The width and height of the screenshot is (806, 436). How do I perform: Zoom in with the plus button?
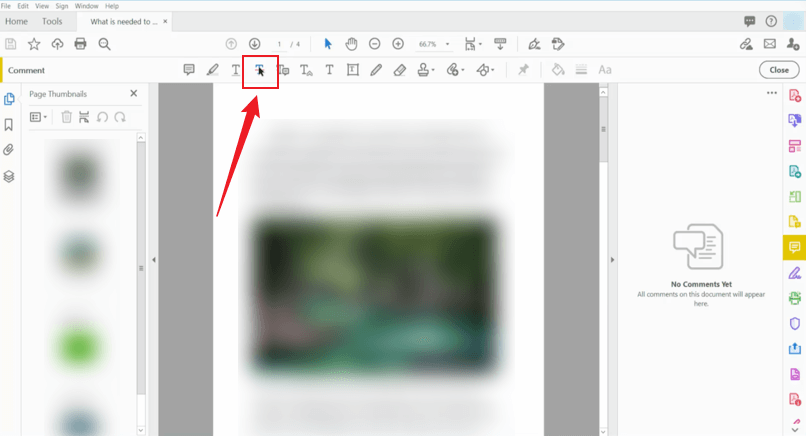[398, 44]
